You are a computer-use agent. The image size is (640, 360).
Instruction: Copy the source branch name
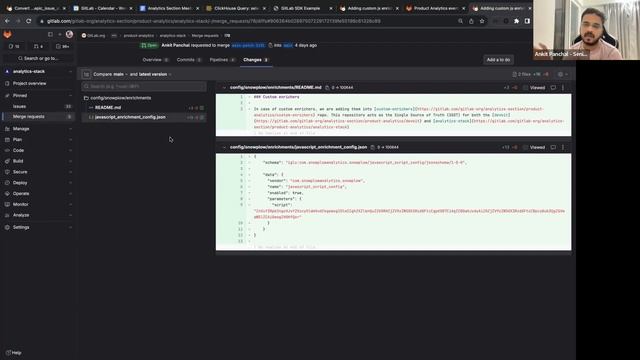point(270,45)
